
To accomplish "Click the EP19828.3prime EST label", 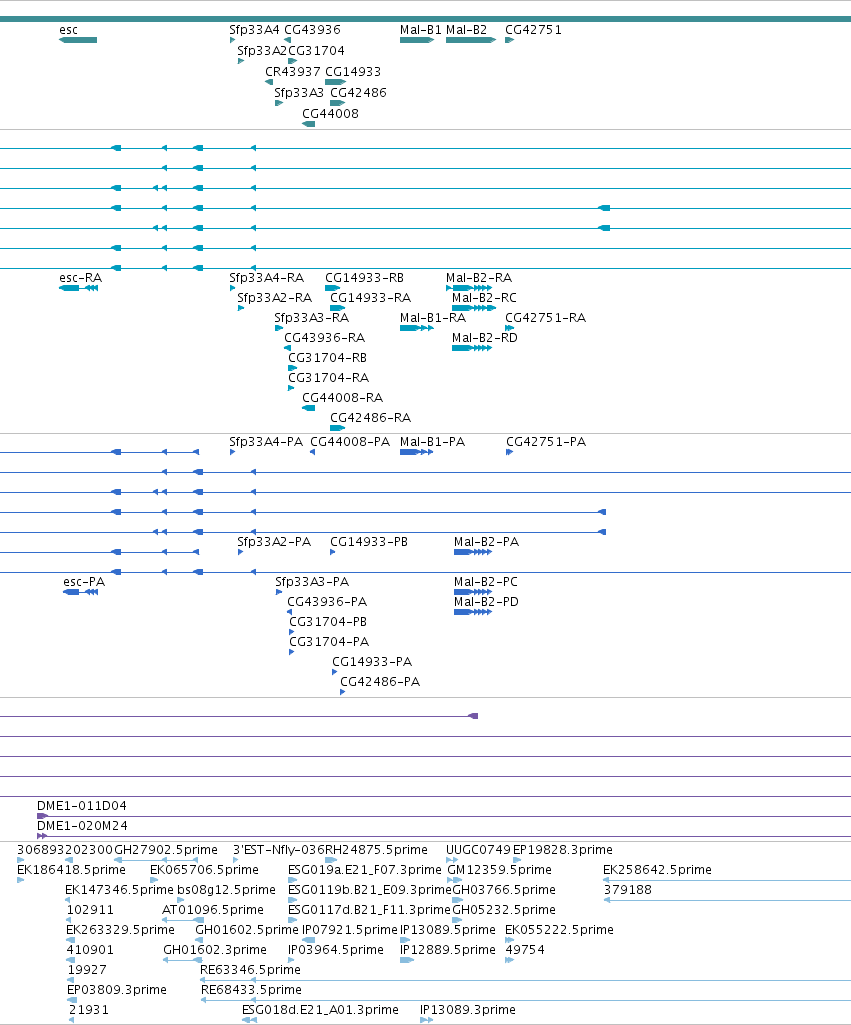I will [x=563, y=850].
